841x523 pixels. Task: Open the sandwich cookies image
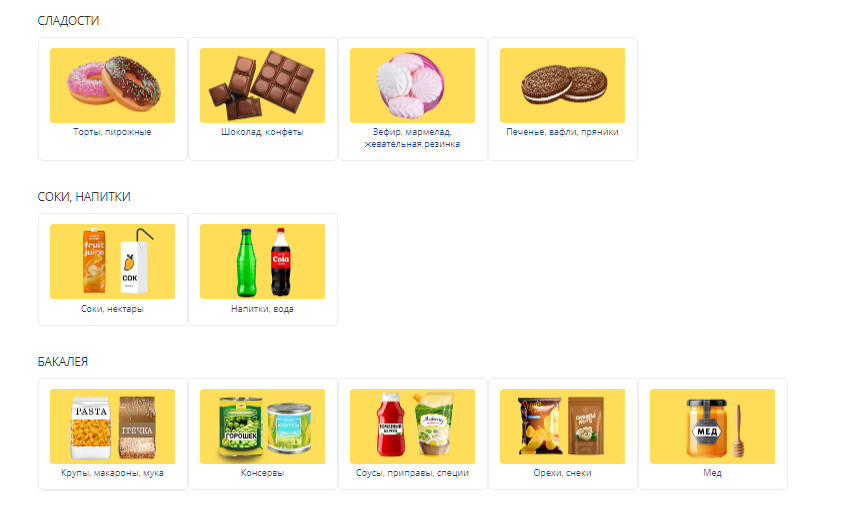tap(562, 85)
